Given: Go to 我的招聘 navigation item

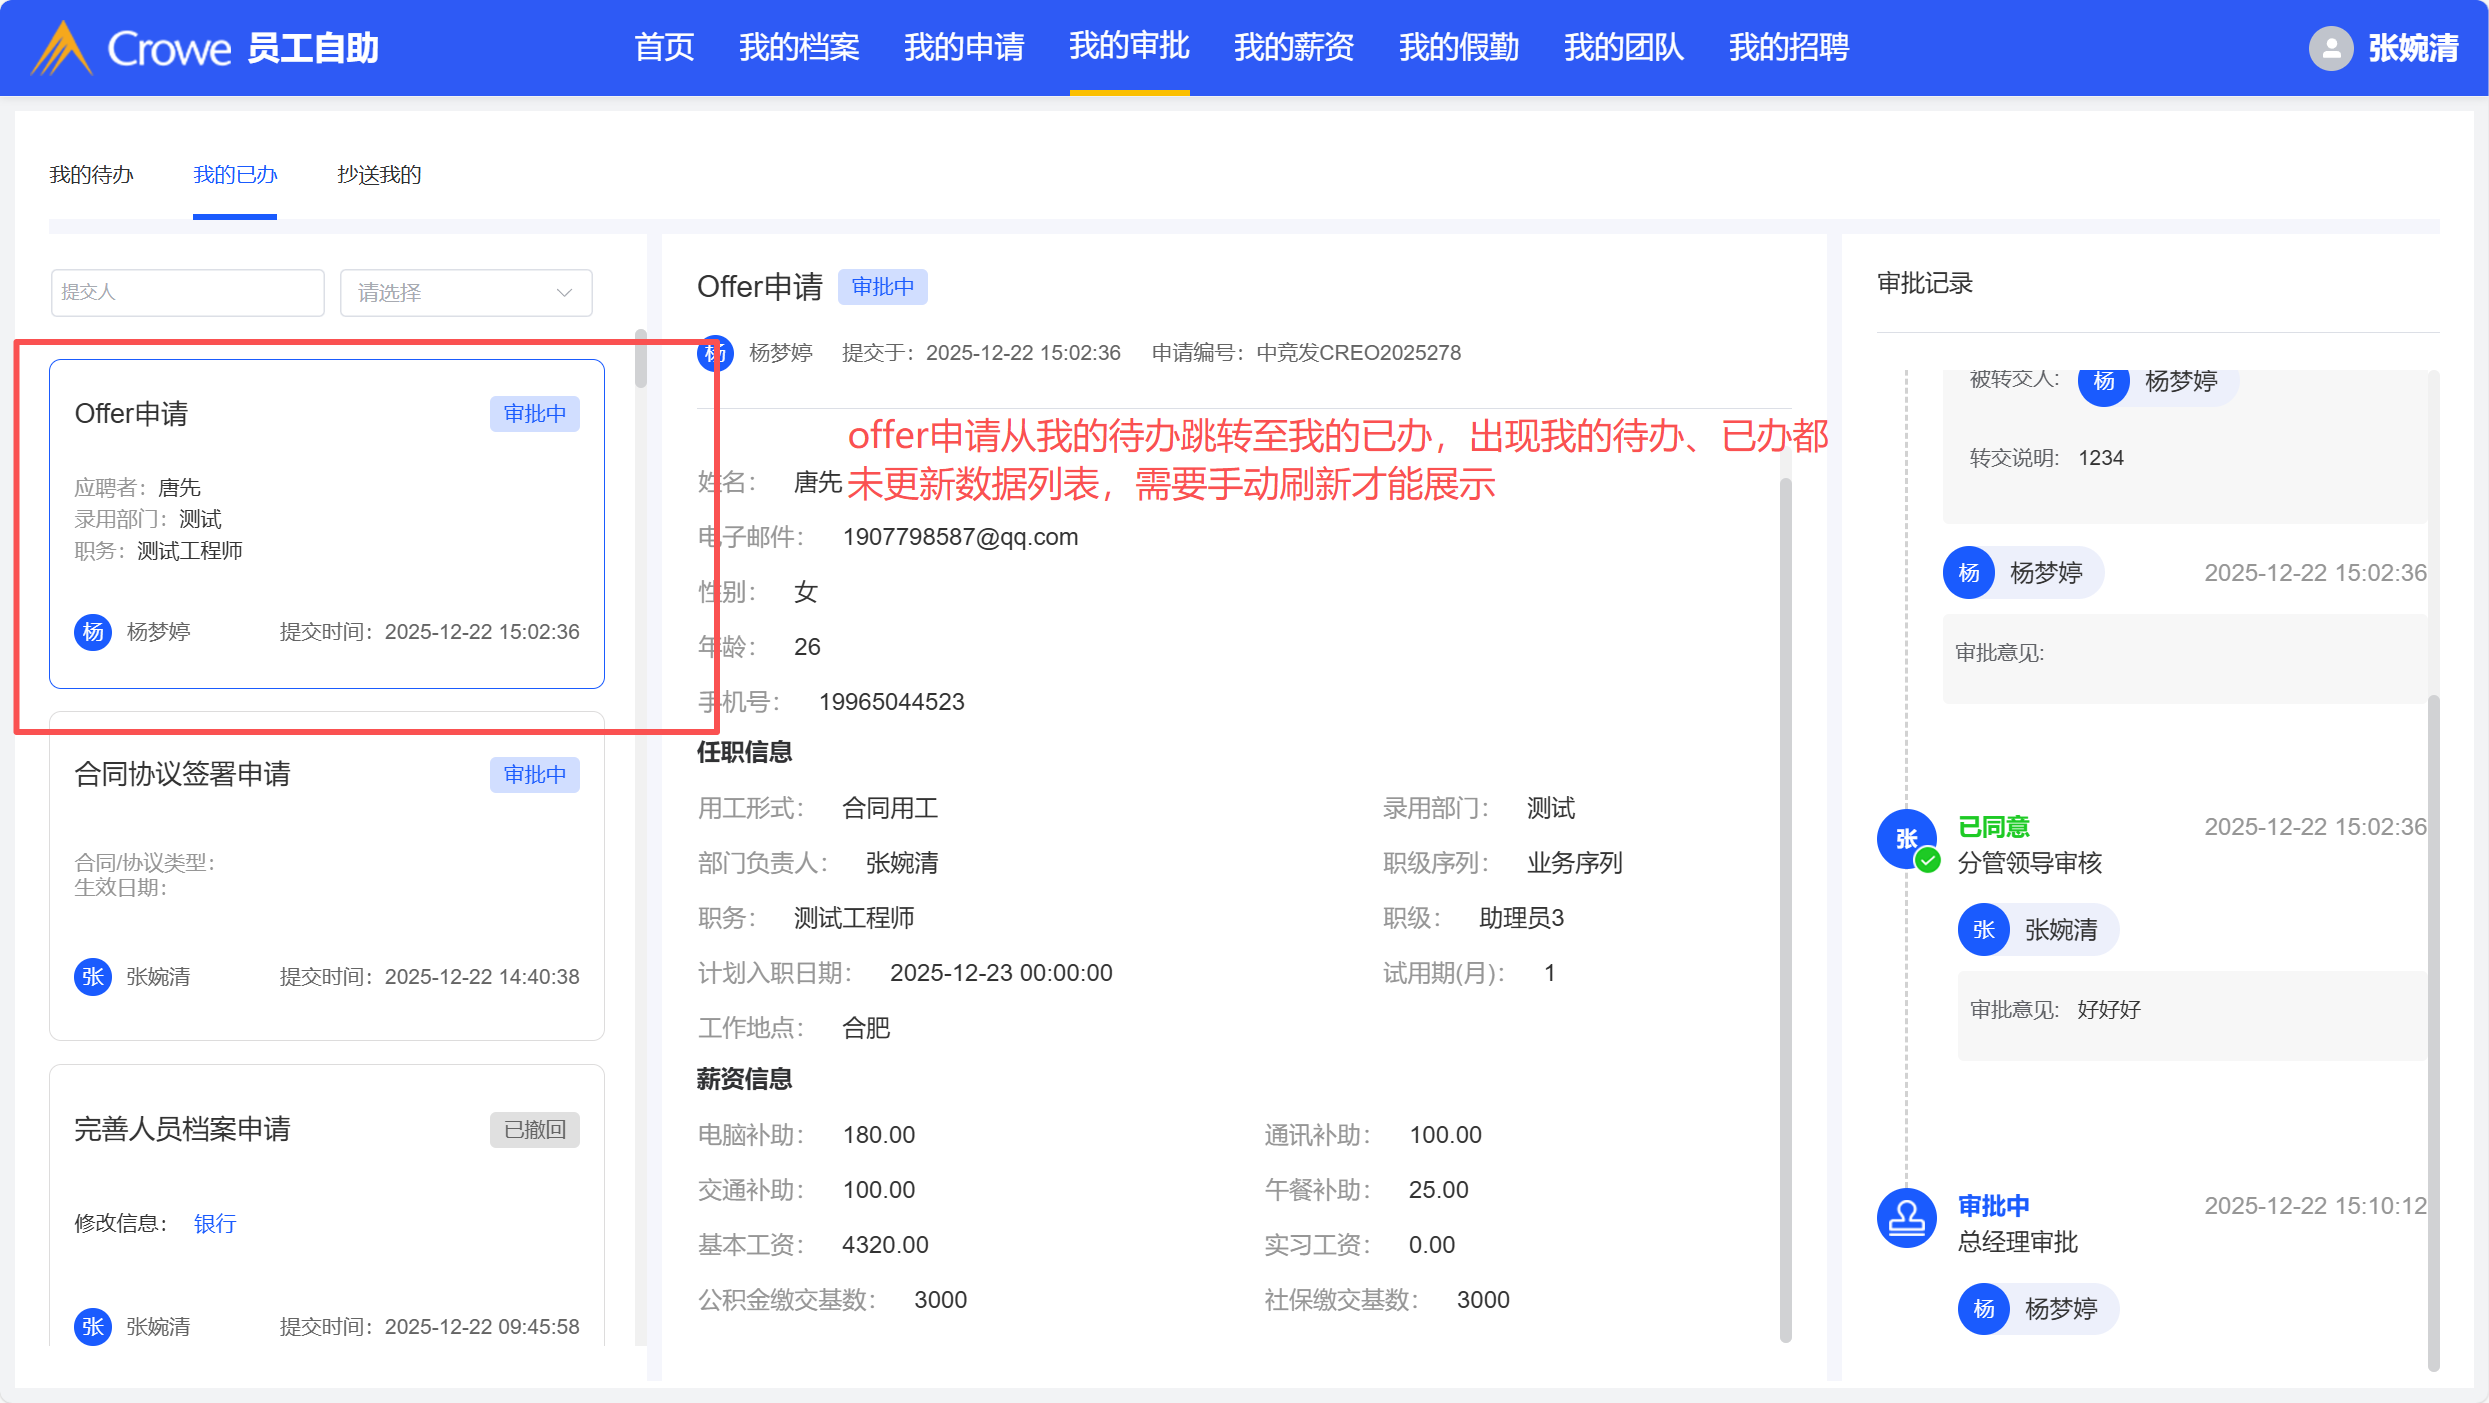Looking at the screenshot, I should 1789,47.
